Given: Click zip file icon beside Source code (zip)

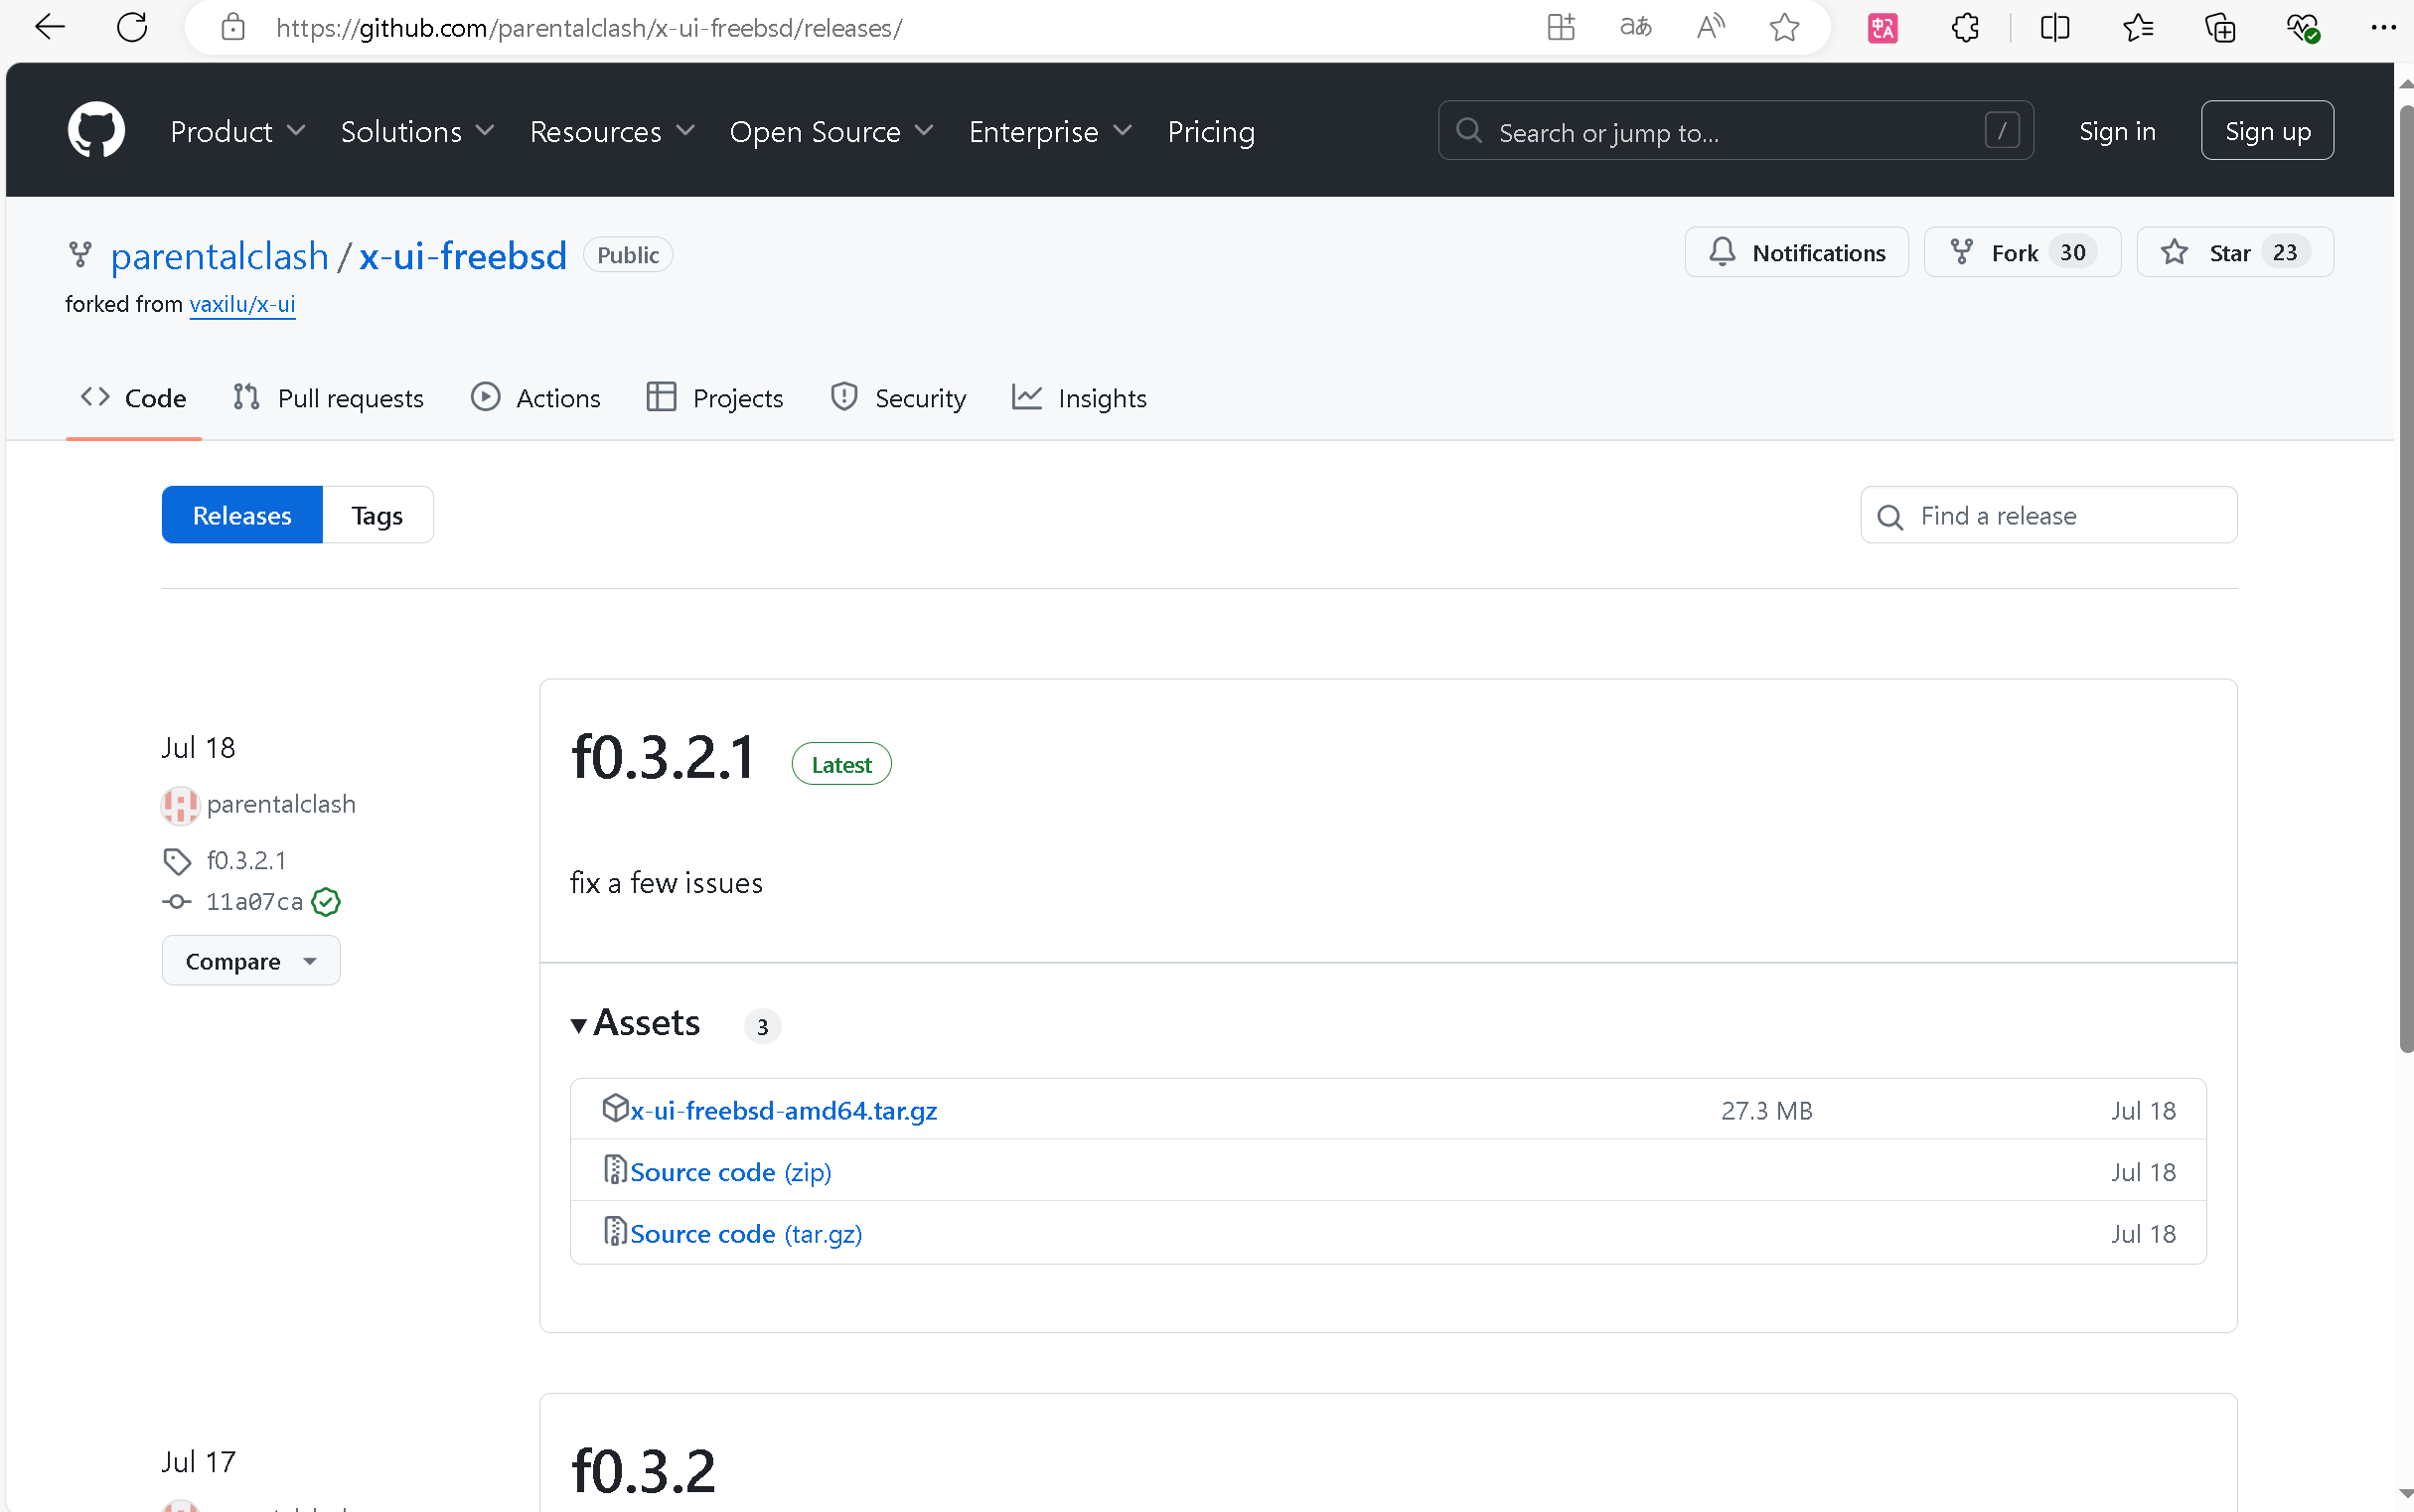Looking at the screenshot, I should pos(615,1169).
